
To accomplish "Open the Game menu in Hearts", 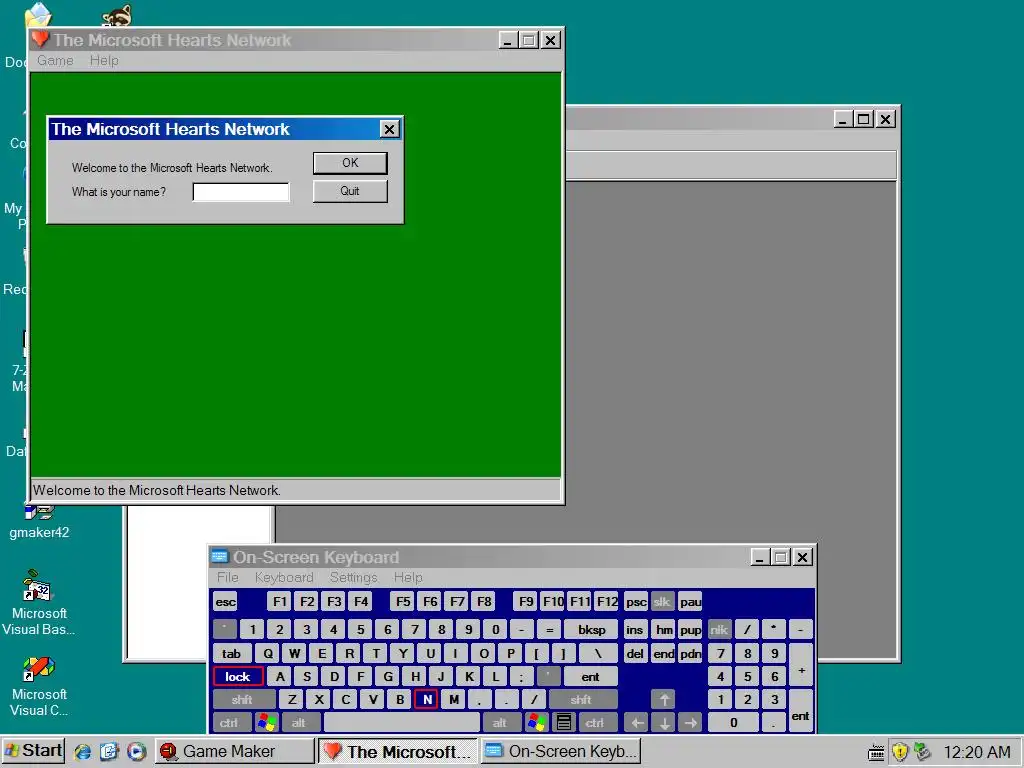I will click(55, 61).
